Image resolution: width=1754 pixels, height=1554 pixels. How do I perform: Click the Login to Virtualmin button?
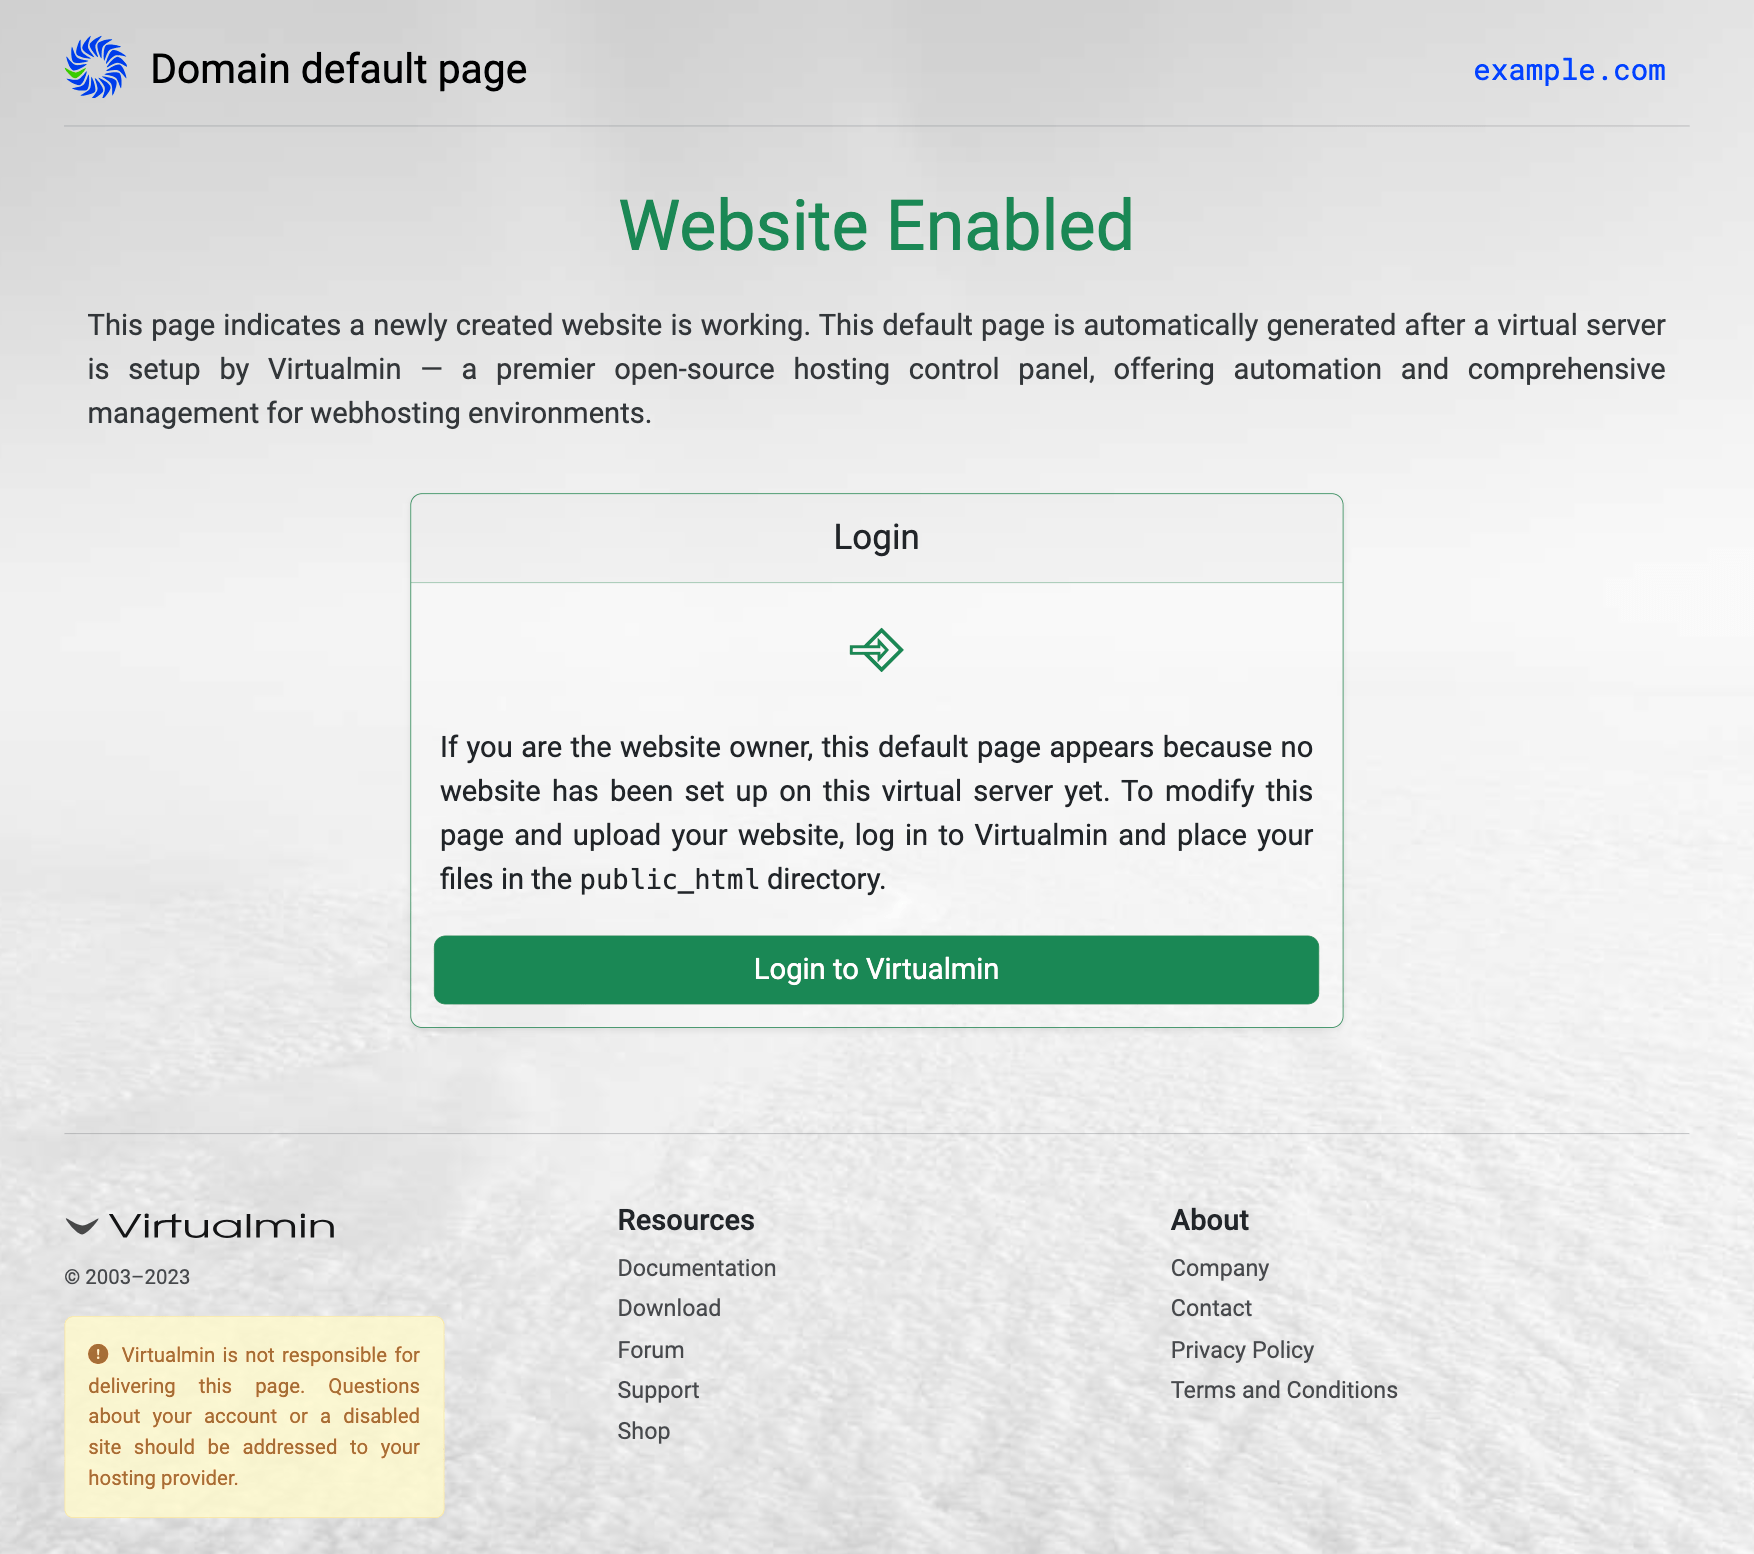tap(876, 969)
